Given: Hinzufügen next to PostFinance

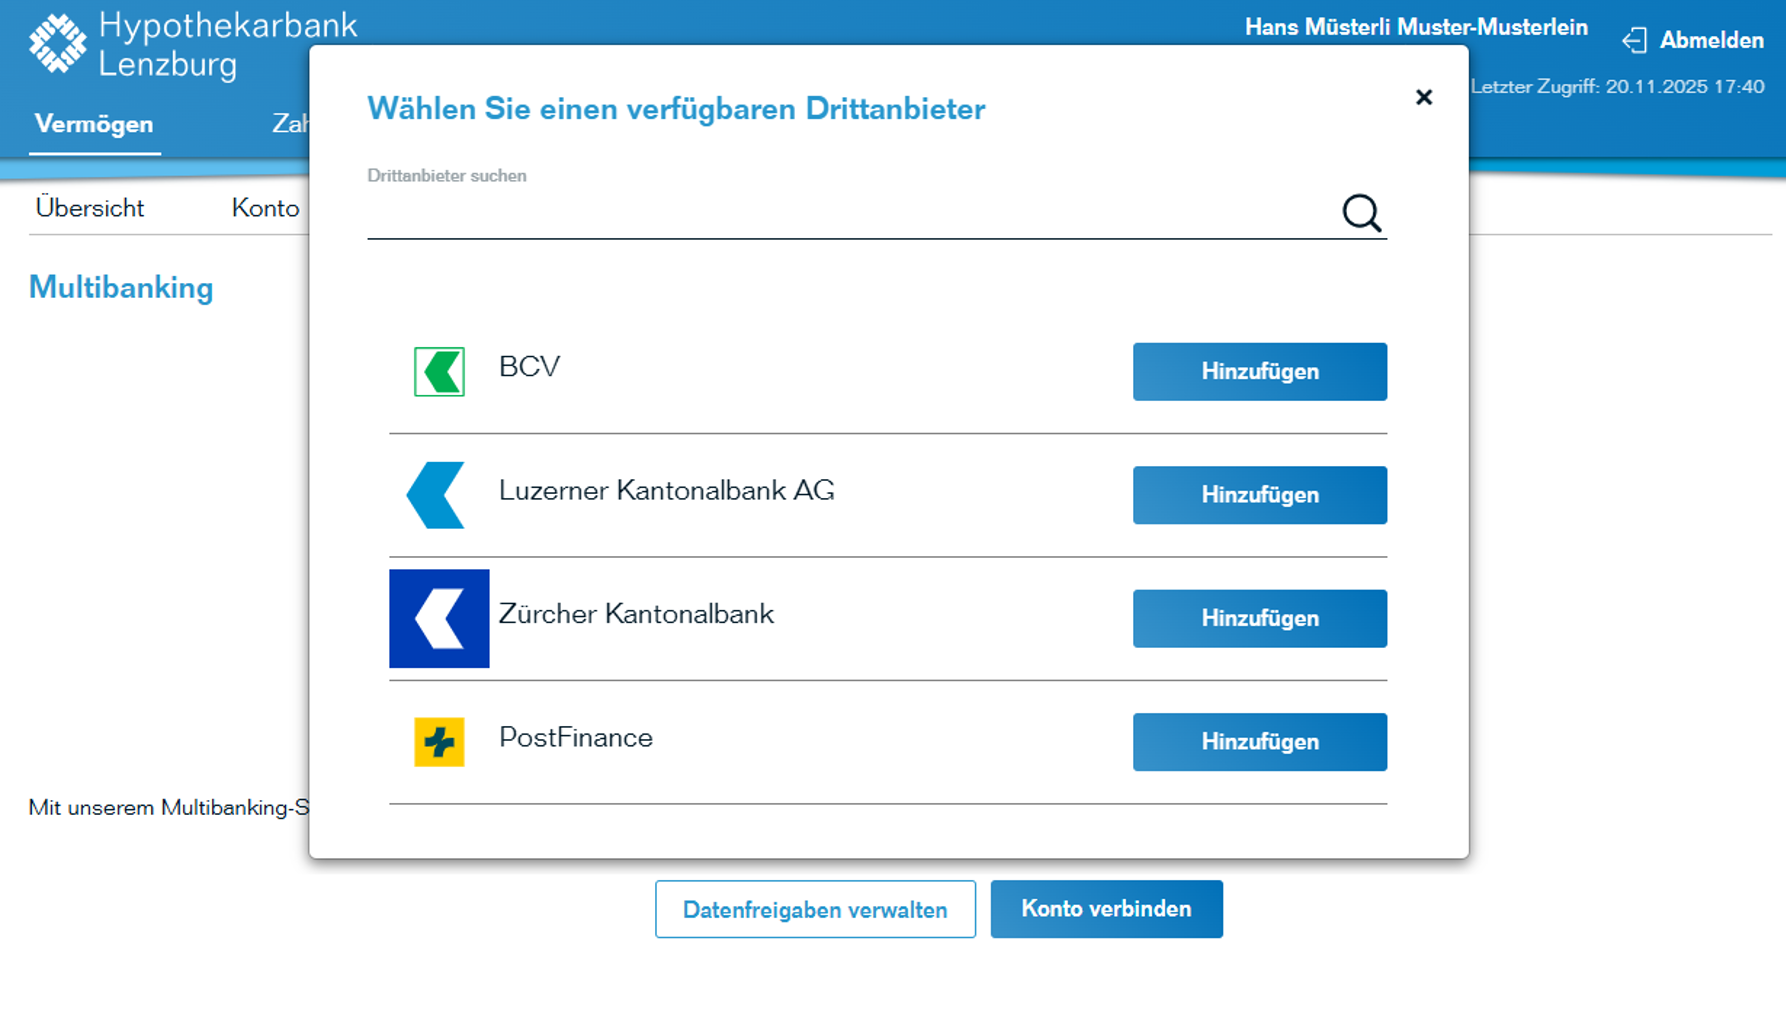Looking at the screenshot, I should coord(1259,742).
